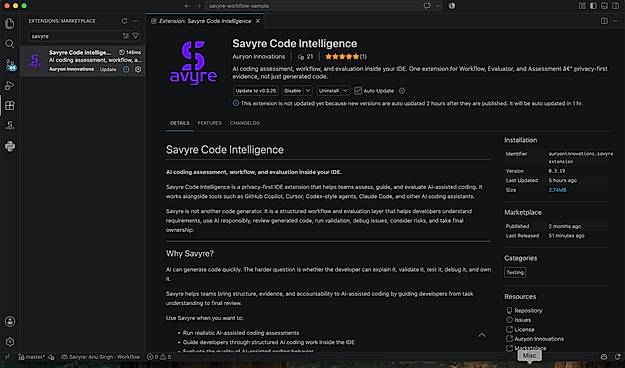Click the synchronize changes icon beside master

point(51,357)
